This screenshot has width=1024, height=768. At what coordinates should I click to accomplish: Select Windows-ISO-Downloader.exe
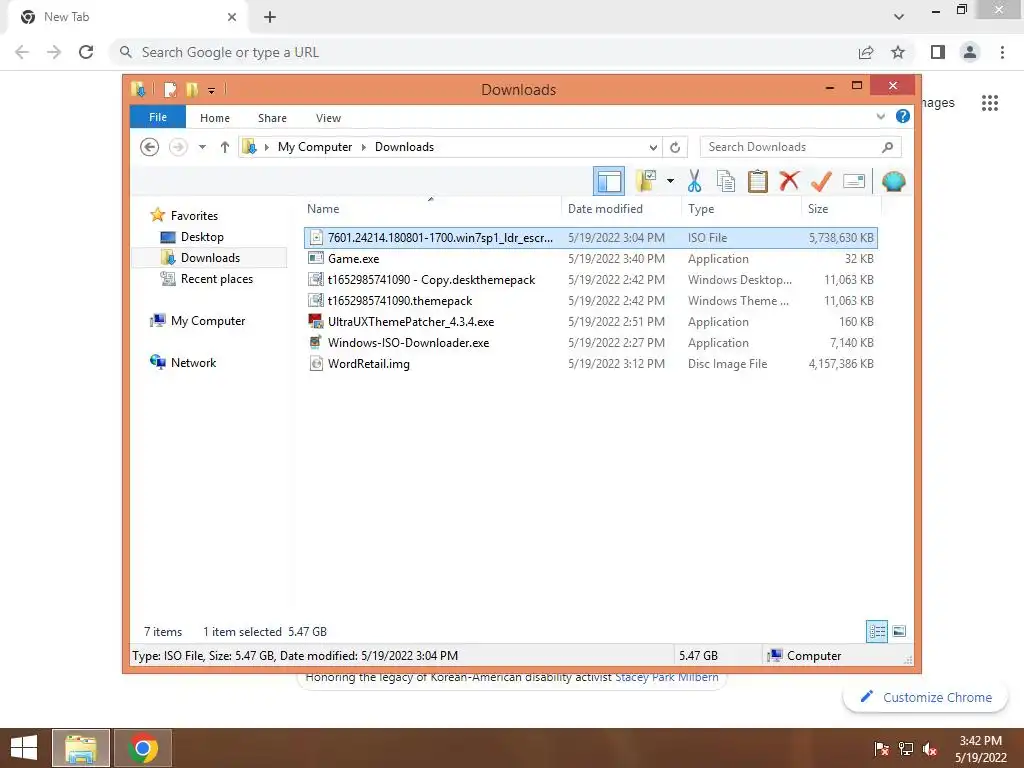590,342
